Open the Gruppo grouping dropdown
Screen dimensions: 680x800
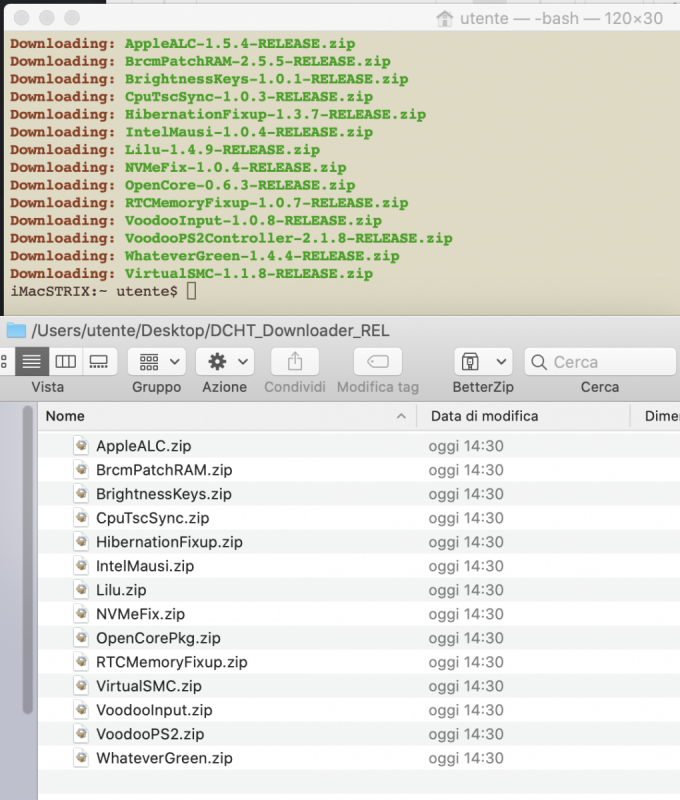coord(159,362)
